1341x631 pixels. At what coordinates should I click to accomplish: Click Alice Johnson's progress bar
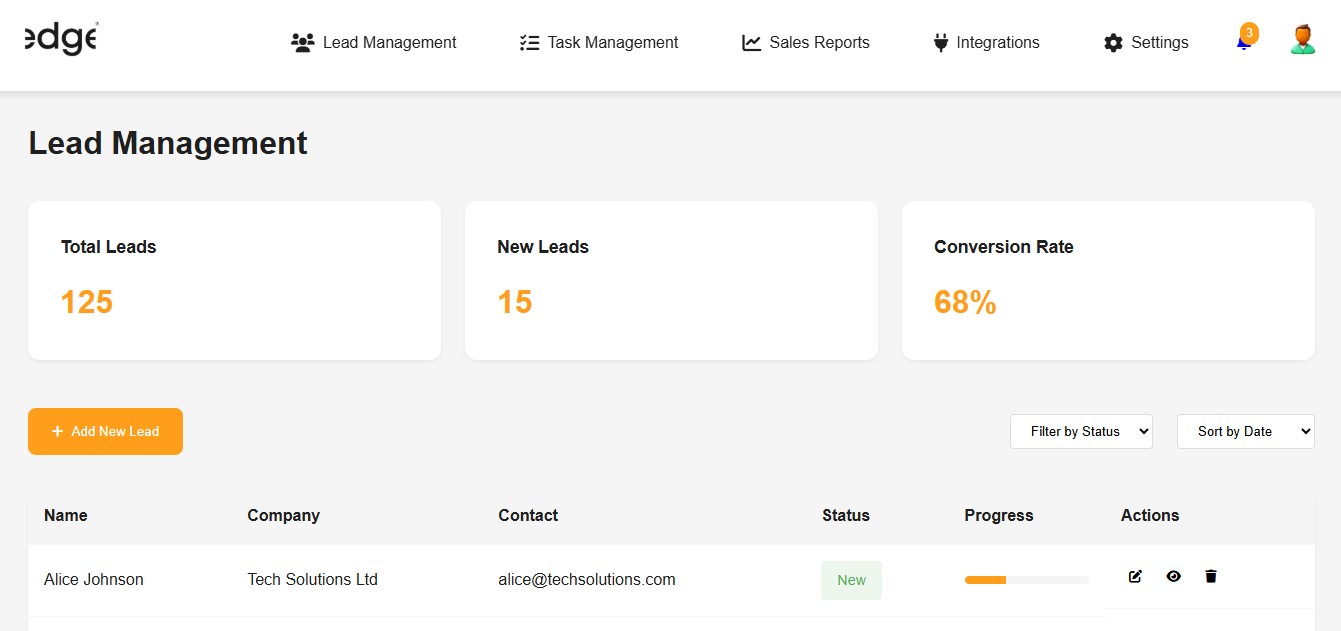tap(1026, 579)
